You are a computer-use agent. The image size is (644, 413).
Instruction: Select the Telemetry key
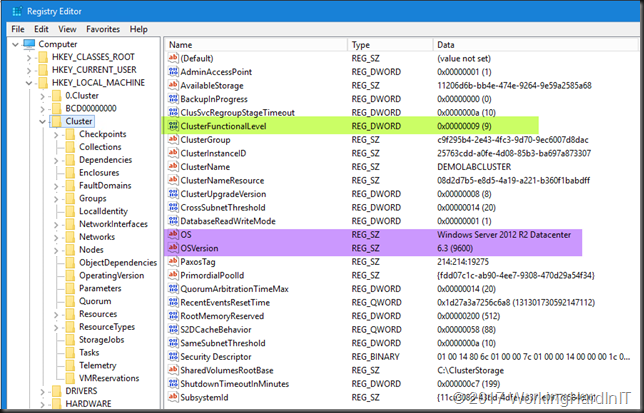coord(98,365)
